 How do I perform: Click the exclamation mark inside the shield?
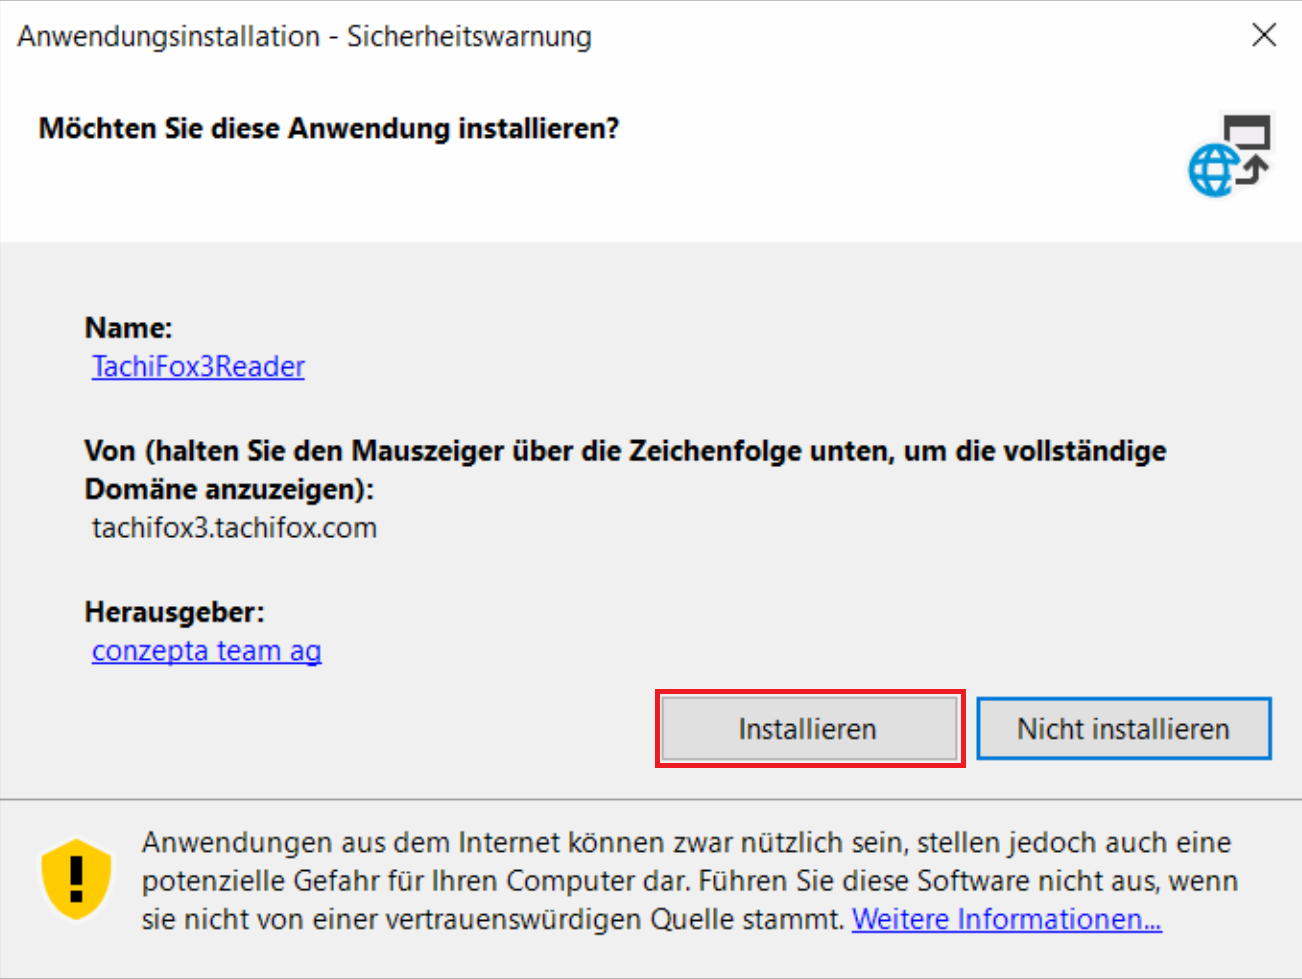pyautogui.click(x=76, y=877)
